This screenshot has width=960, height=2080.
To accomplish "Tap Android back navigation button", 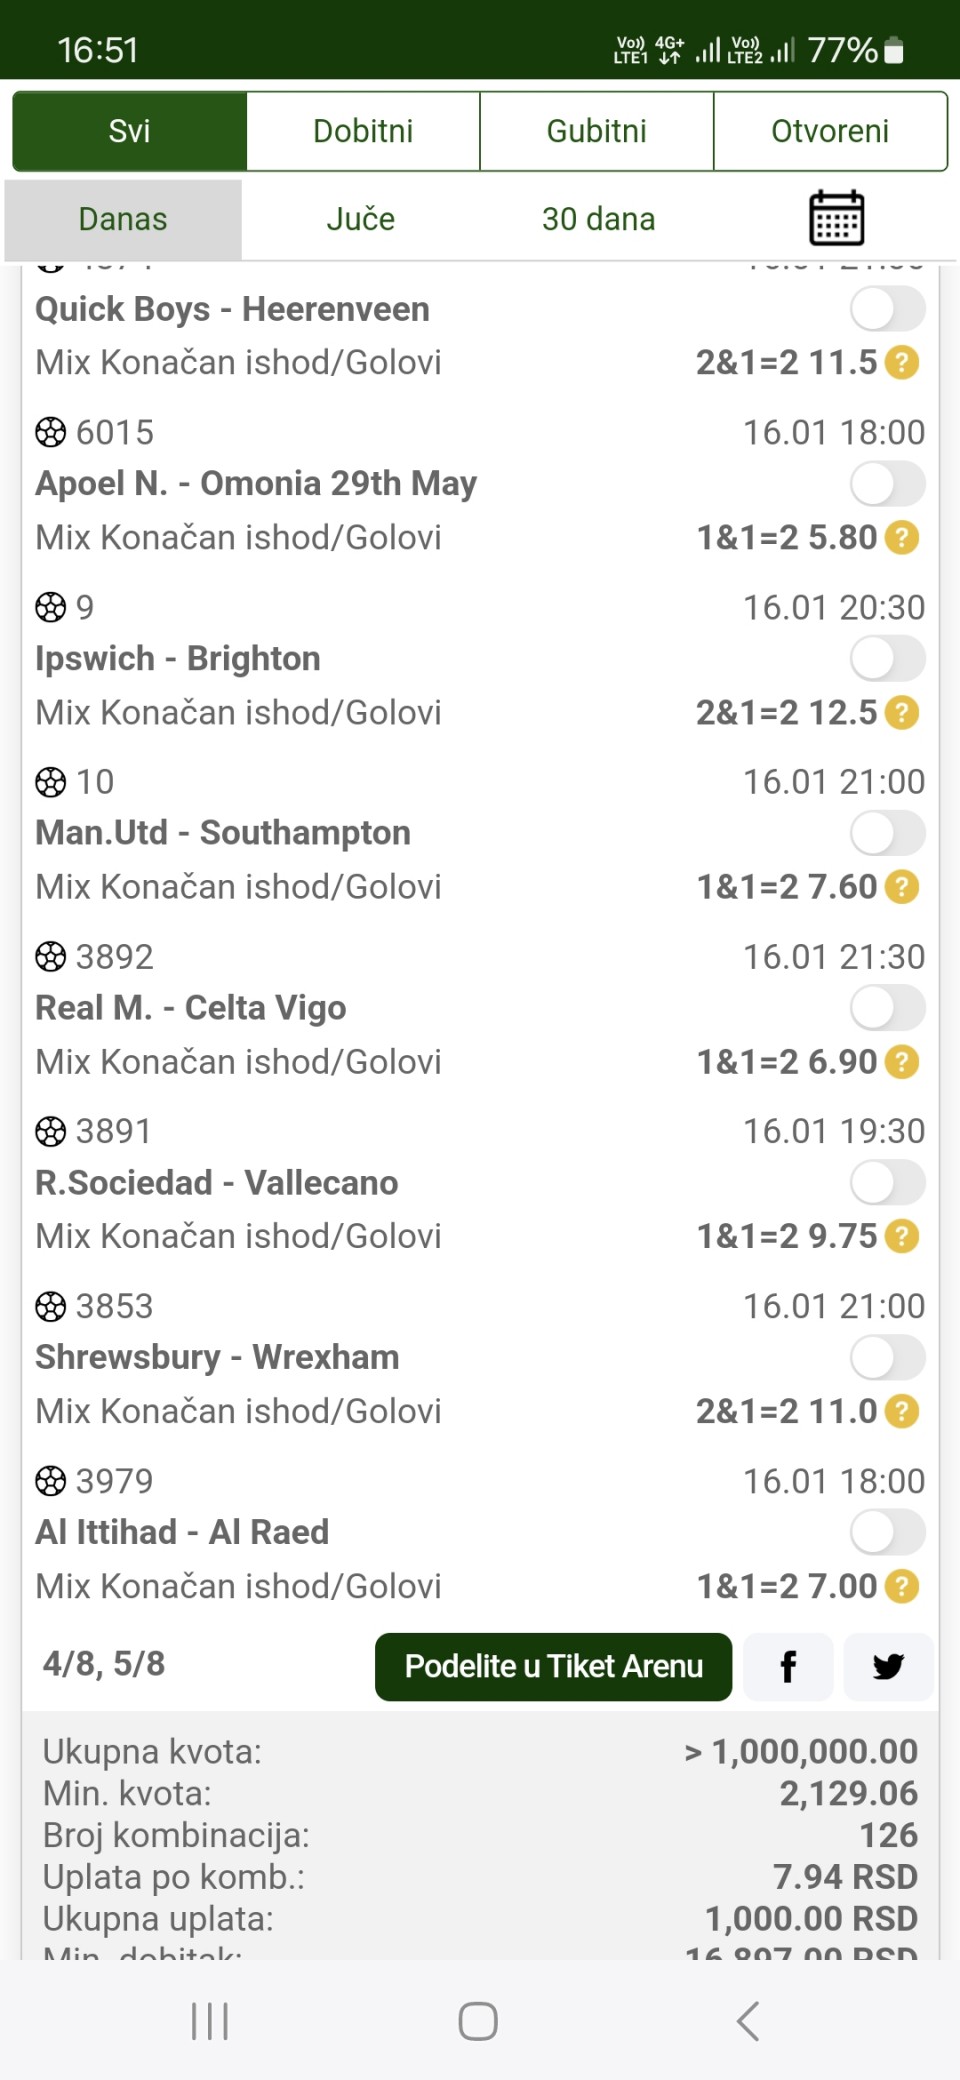I will coord(748,2021).
